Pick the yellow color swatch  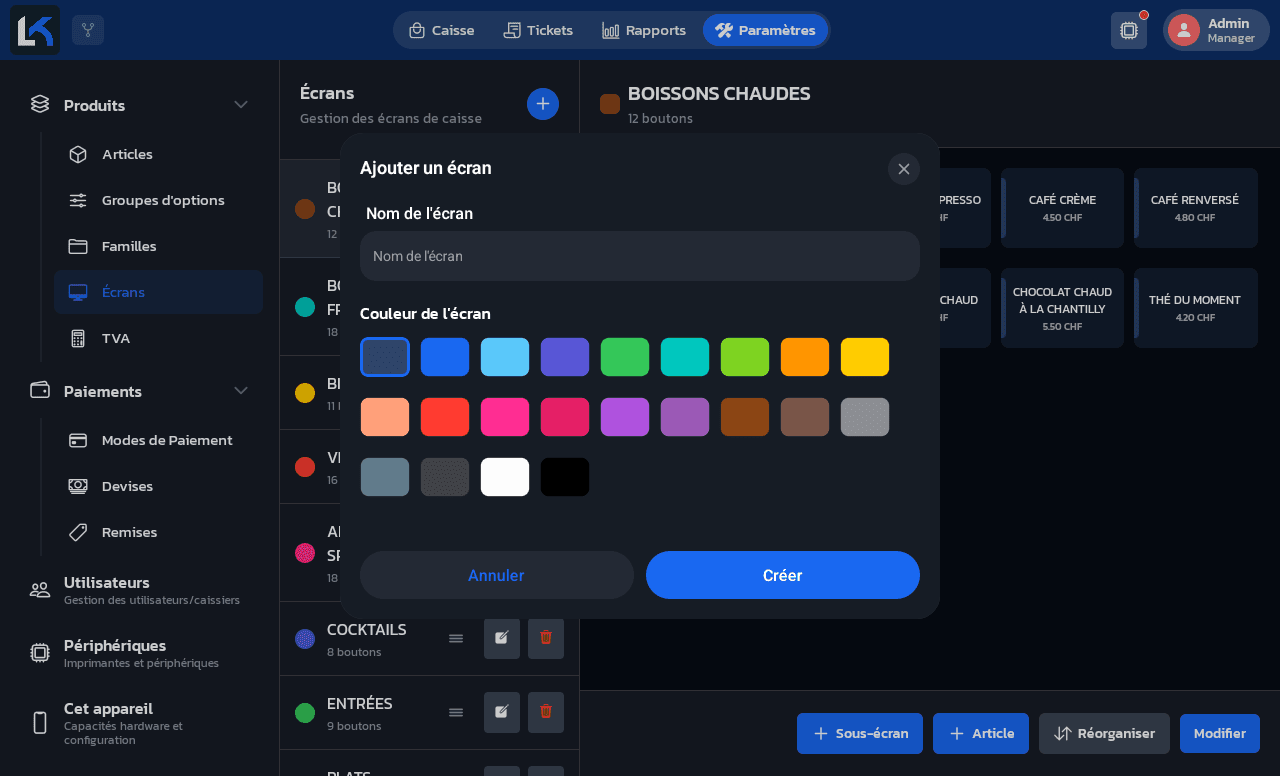(865, 357)
